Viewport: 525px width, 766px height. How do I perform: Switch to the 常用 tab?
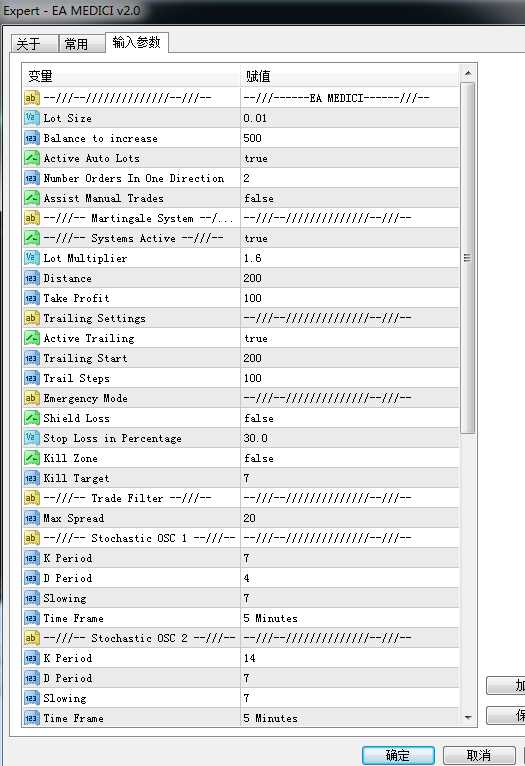[x=82, y=44]
